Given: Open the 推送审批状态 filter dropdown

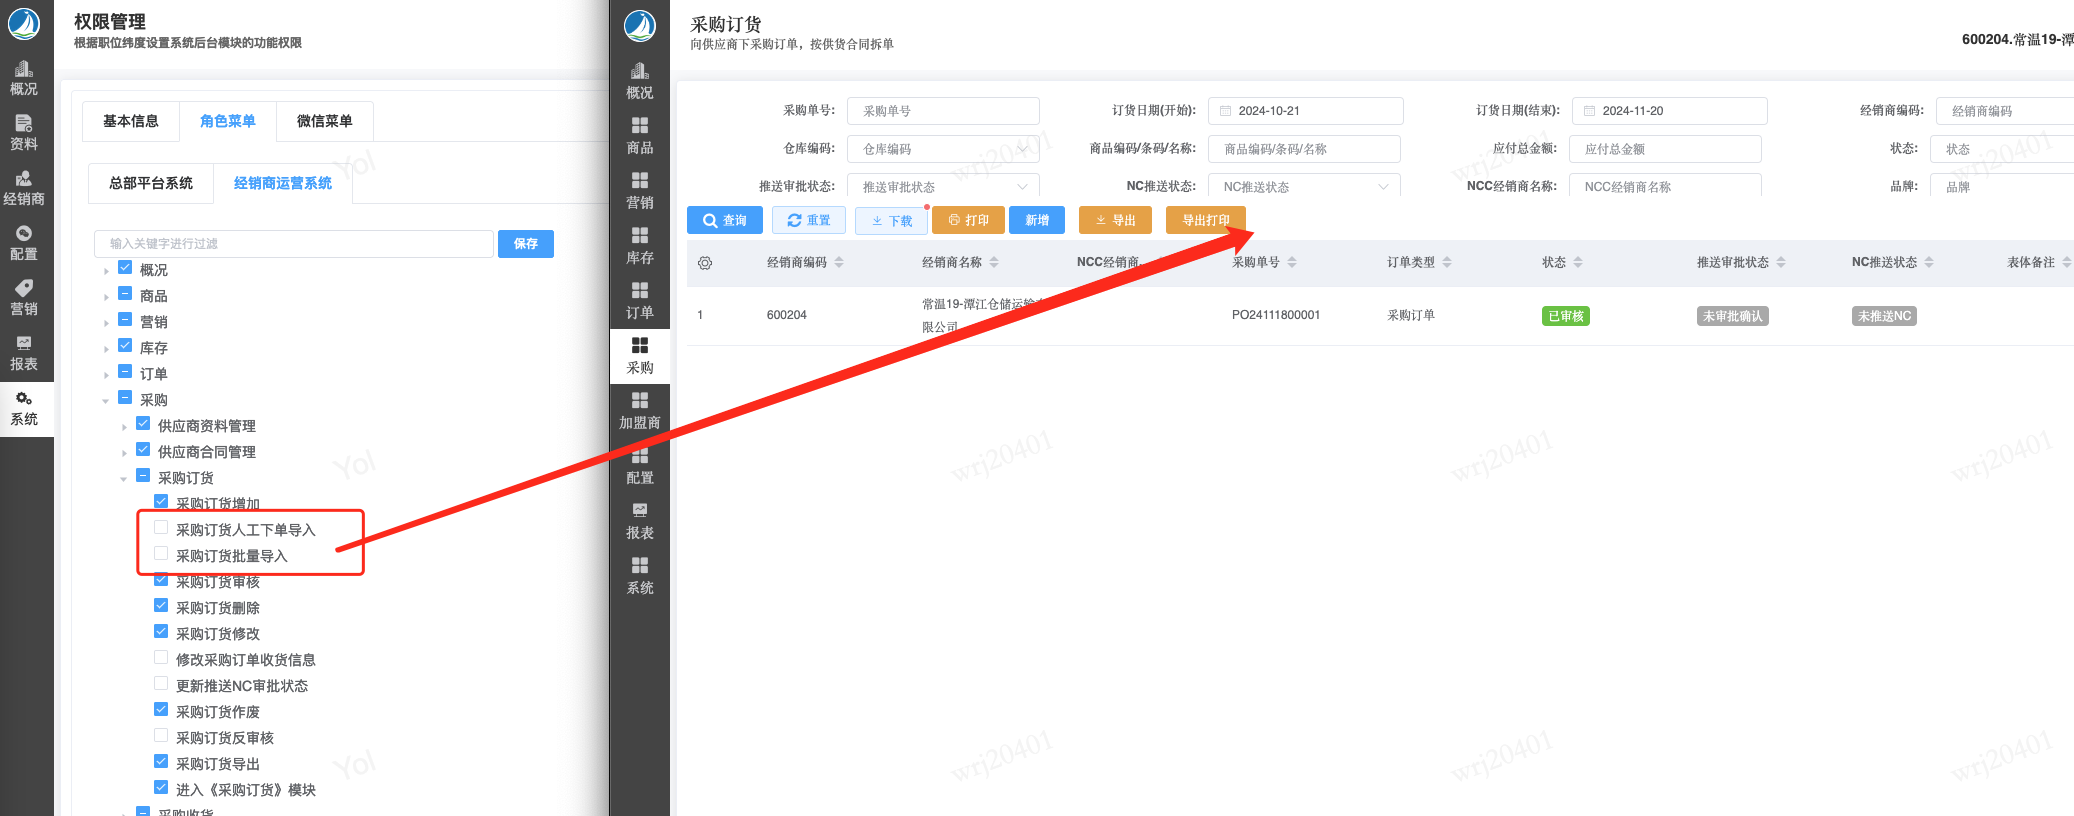Looking at the screenshot, I should pos(943,186).
